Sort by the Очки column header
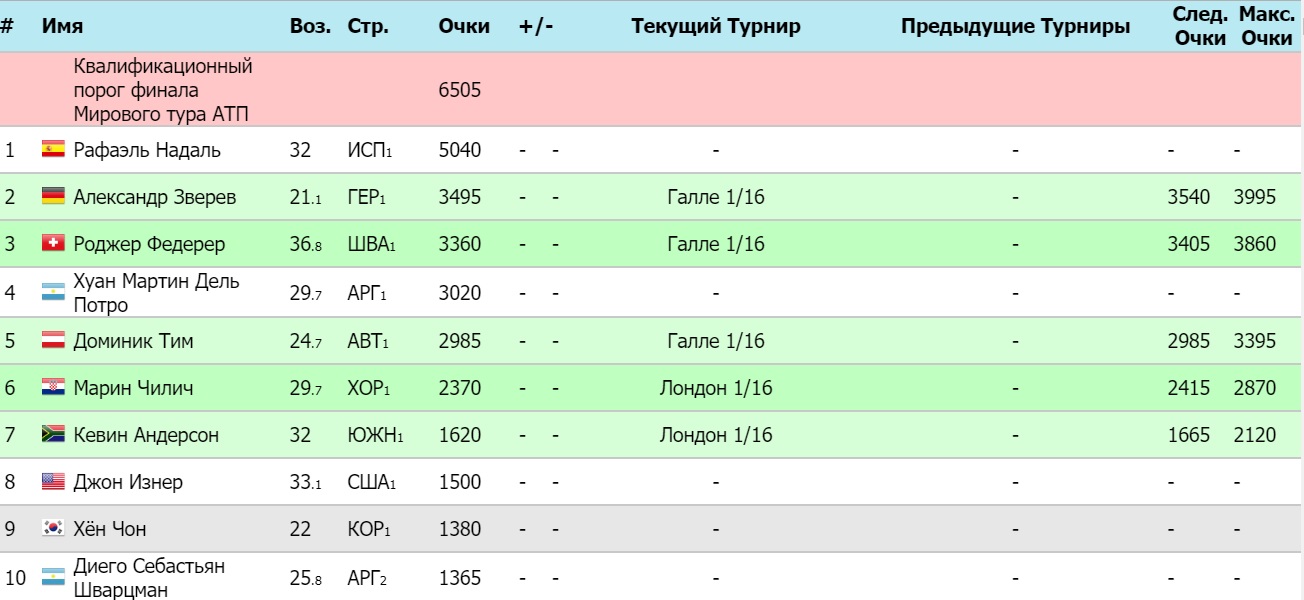The height and width of the screenshot is (600, 1304). [464, 27]
